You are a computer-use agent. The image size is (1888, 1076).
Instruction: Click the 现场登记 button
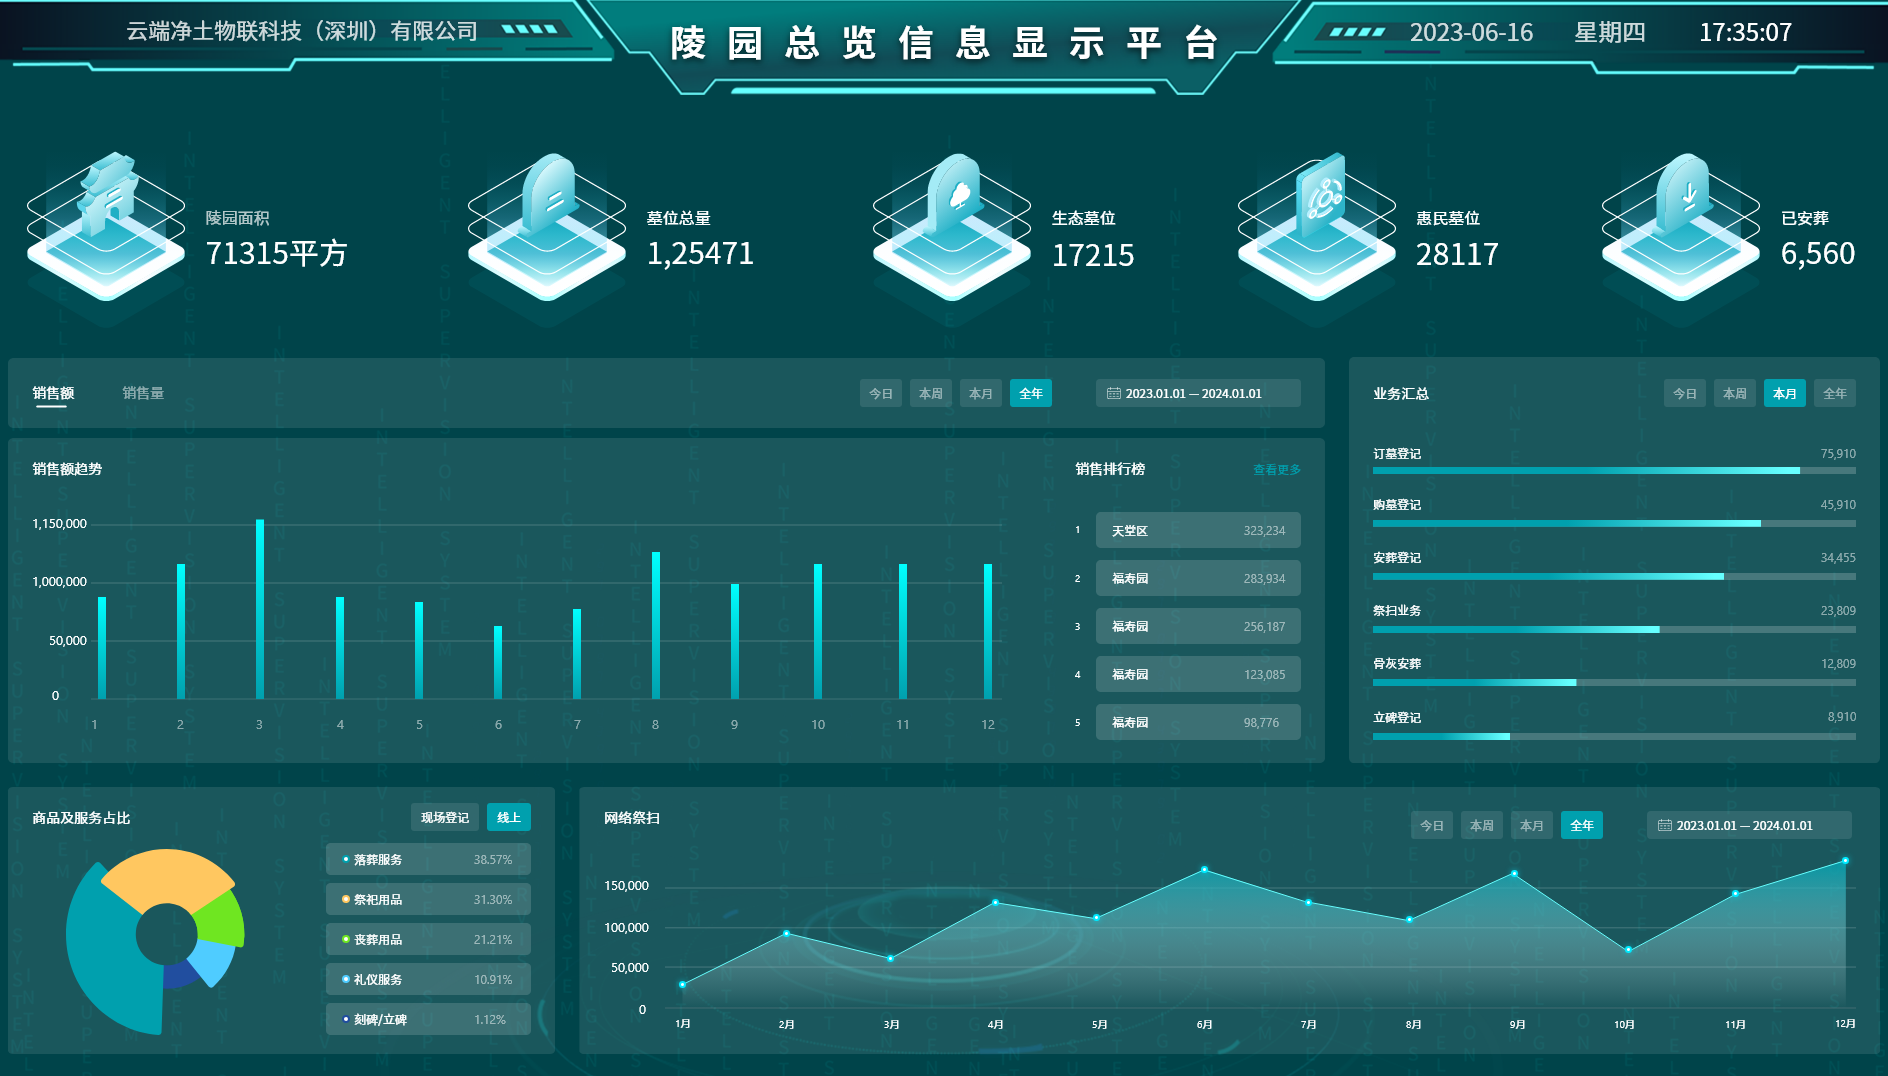pyautogui.click(x=444, y=818)
